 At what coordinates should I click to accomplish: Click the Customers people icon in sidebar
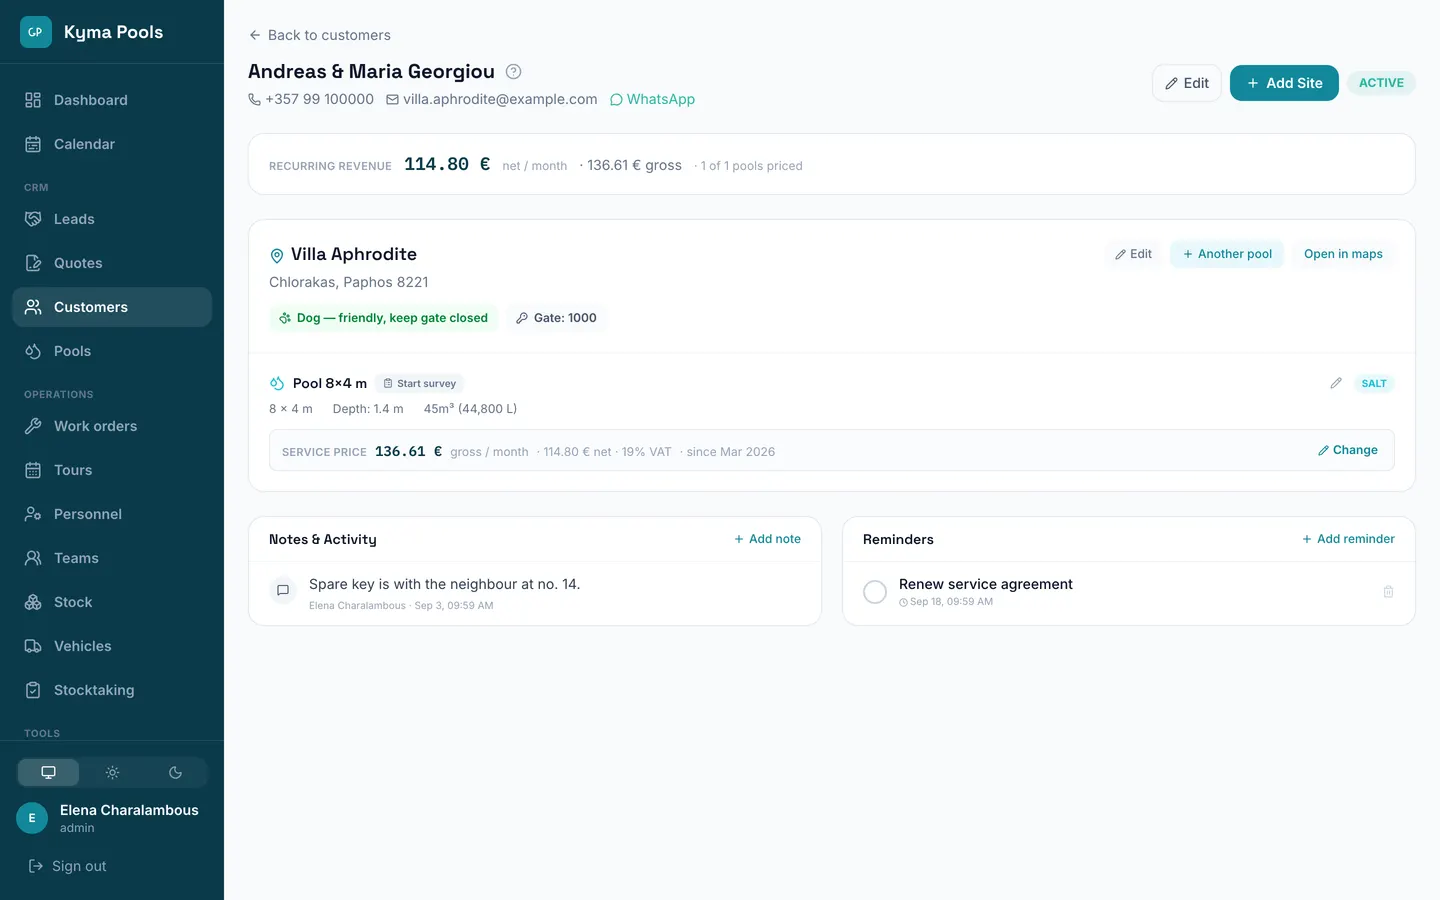click(33, 307)
